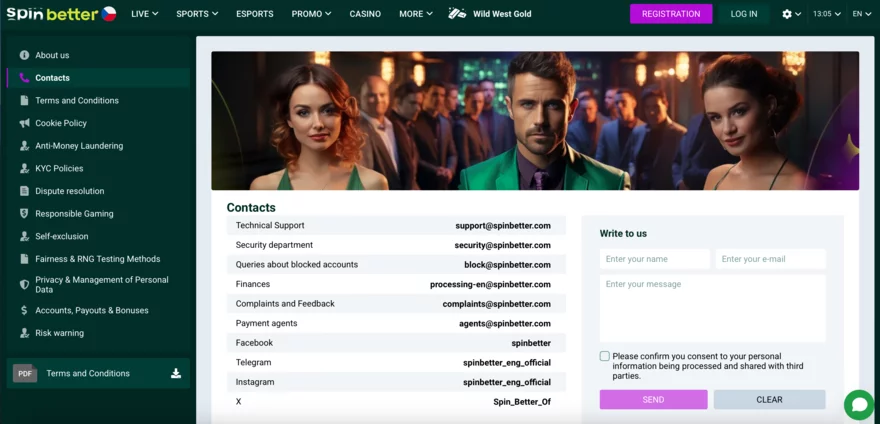This screenshot has width=880, height=424.
Task: Open the live chat bubble
Action: [859, 405]
